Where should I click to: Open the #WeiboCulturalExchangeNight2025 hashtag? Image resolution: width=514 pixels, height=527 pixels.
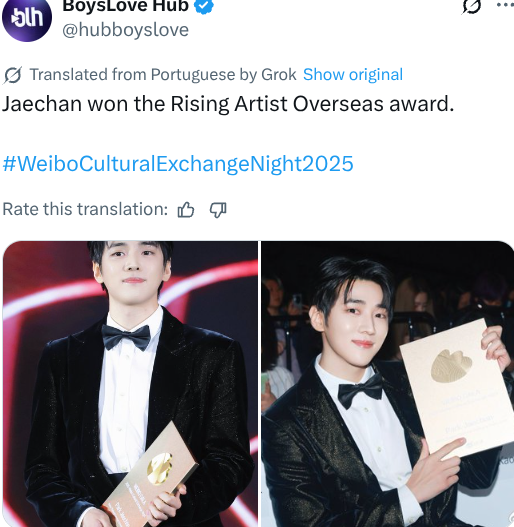pos(178,164)
